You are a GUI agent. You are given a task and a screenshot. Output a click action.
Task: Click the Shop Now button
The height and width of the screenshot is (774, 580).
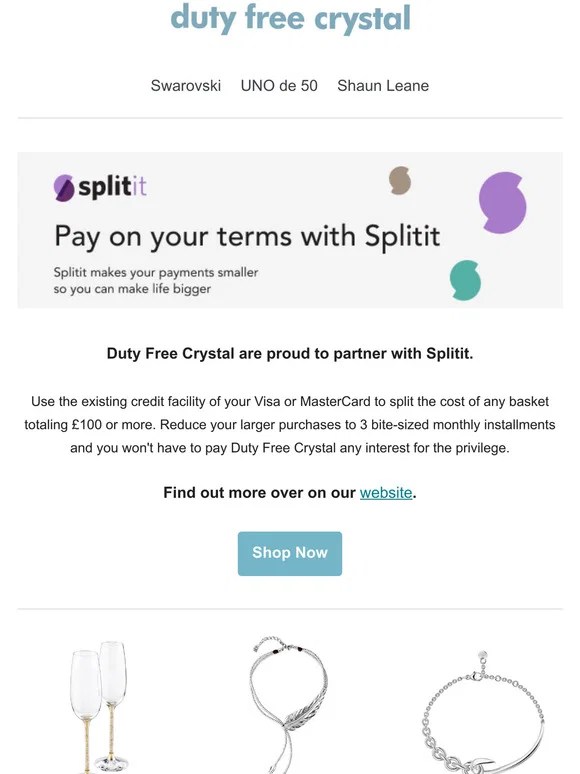click(x=290, y=553)
